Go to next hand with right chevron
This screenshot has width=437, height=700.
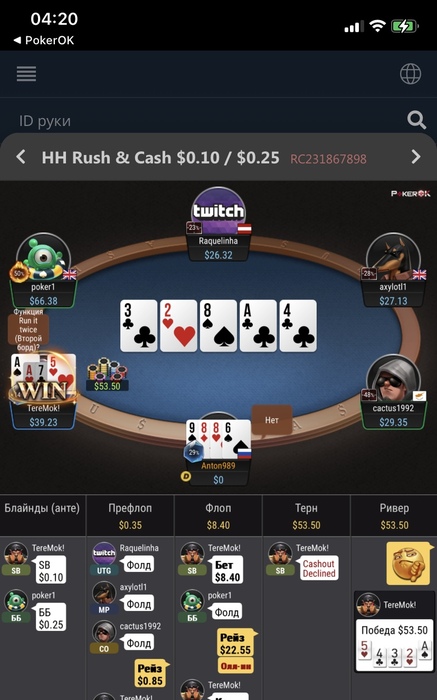point(416,157)
